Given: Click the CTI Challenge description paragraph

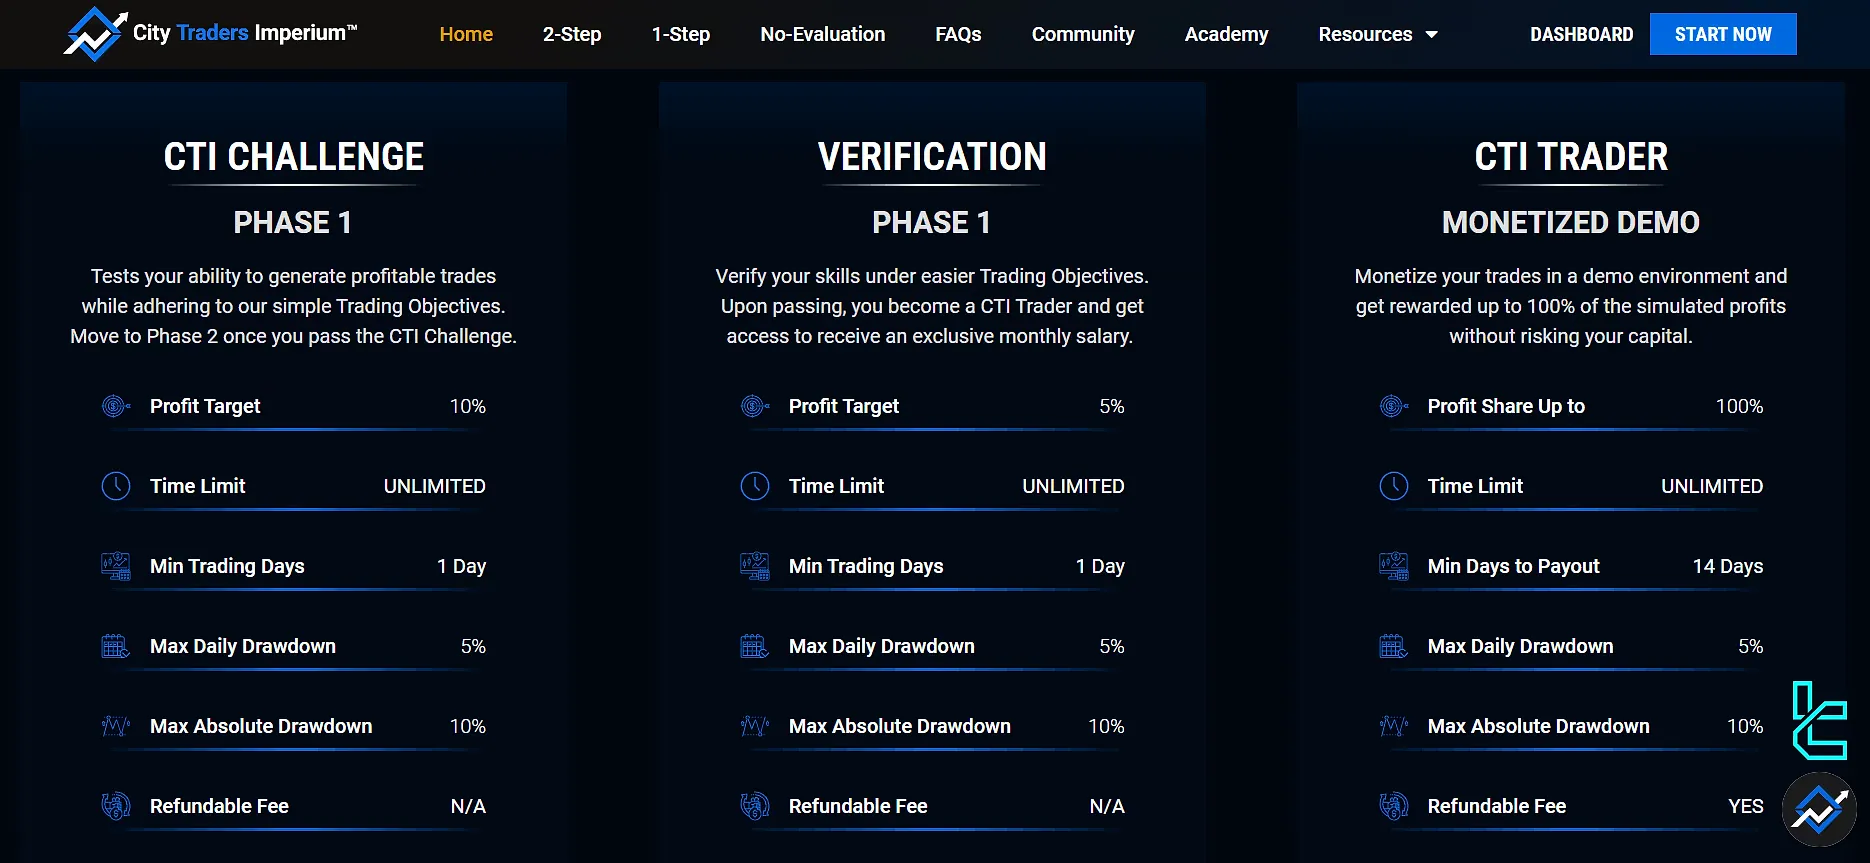Looking at the screenshot, I should pyautogui.click(x=293, y=306).
